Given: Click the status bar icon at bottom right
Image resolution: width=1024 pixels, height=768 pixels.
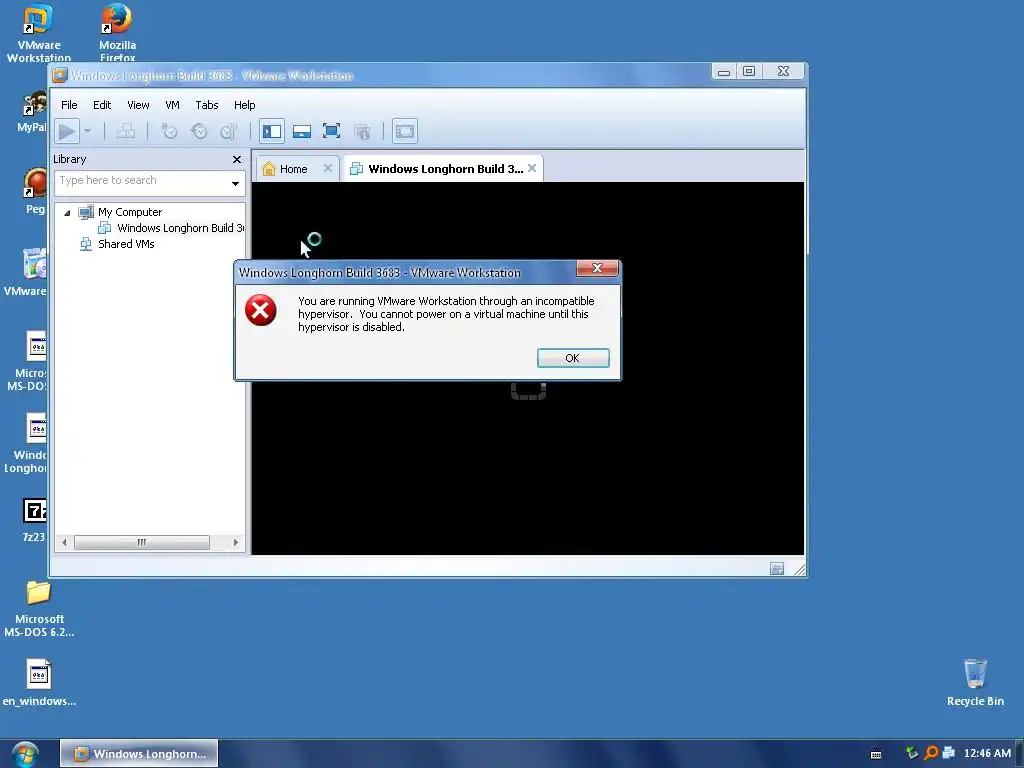Looking at the screenshot, I should tap(776, 569).
